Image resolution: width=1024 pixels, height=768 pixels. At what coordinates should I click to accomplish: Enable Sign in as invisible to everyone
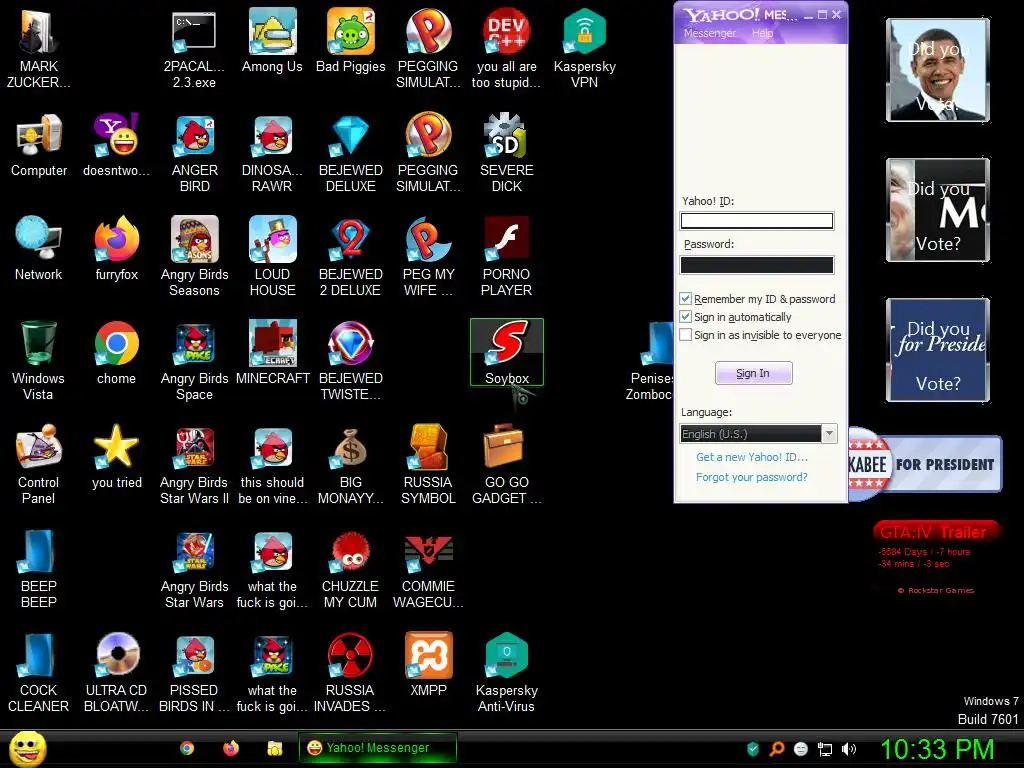pyautogui.click(x=685, y=335)
